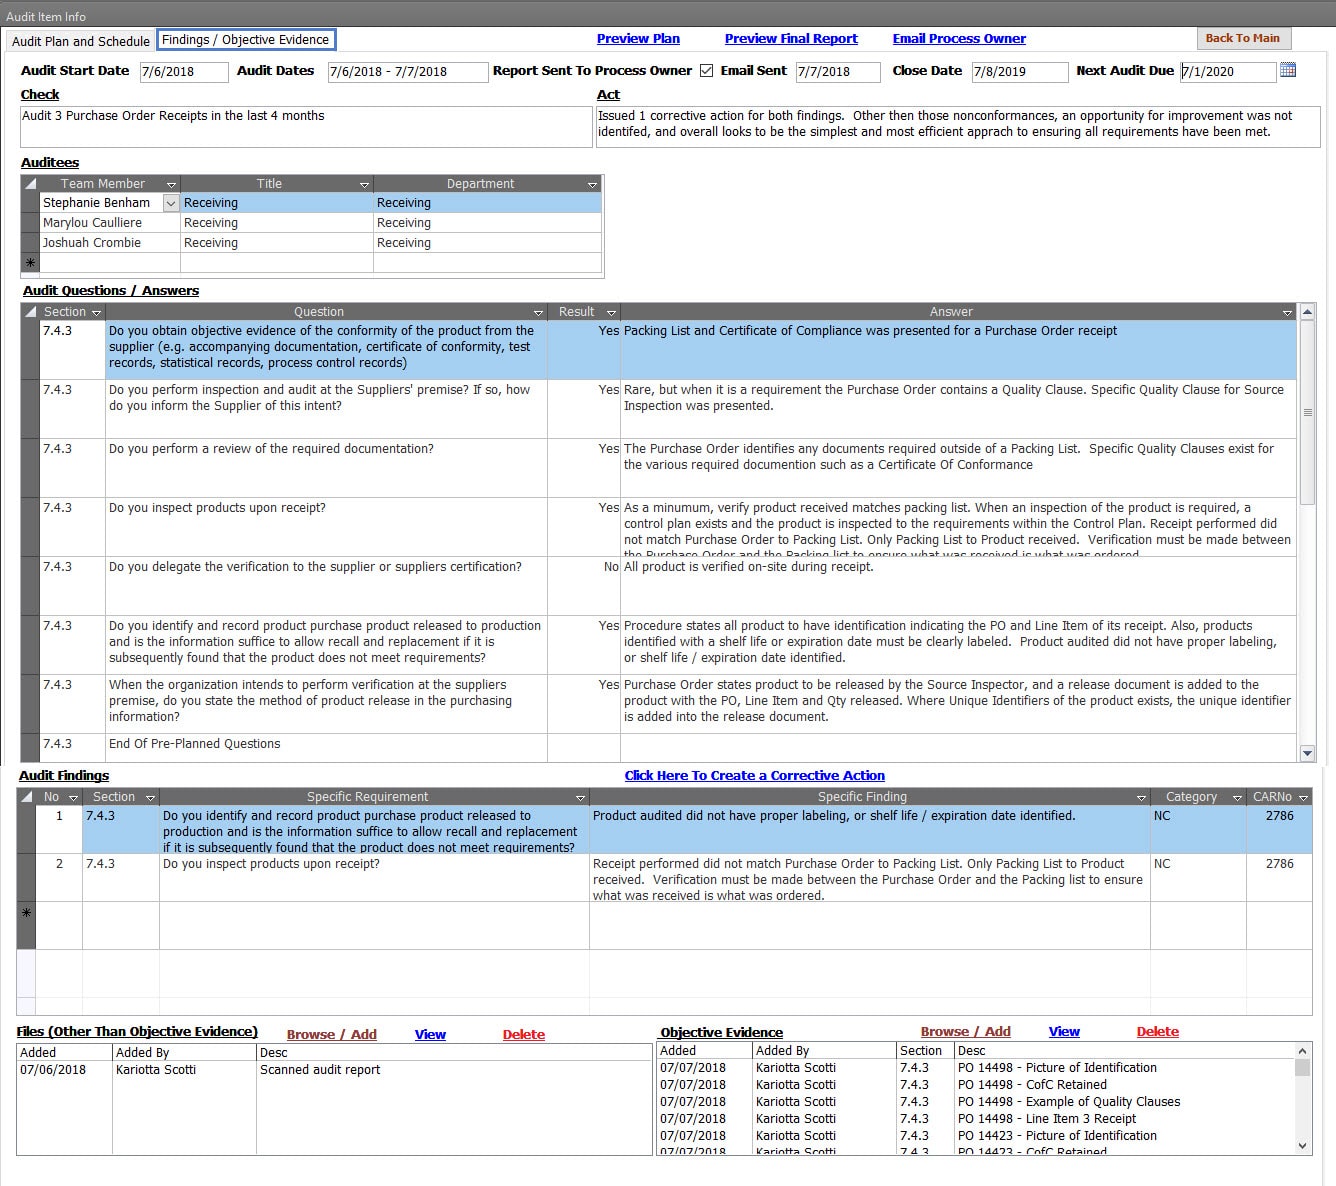The image size is (1336, 1186).
Task: Open Title column filter in Auditees
Action: [364, 185]
